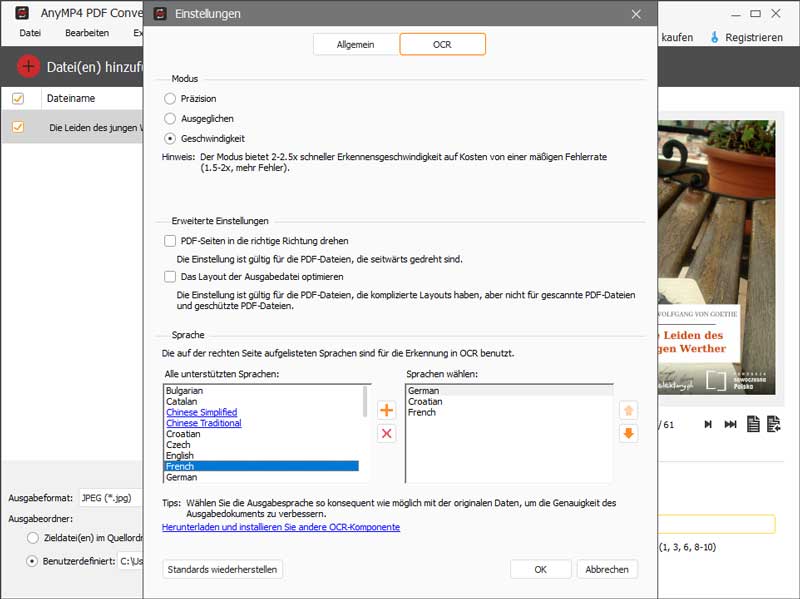Click the Registrieren key icon
The image size is (800, 599).
click(x=714, y=37)
